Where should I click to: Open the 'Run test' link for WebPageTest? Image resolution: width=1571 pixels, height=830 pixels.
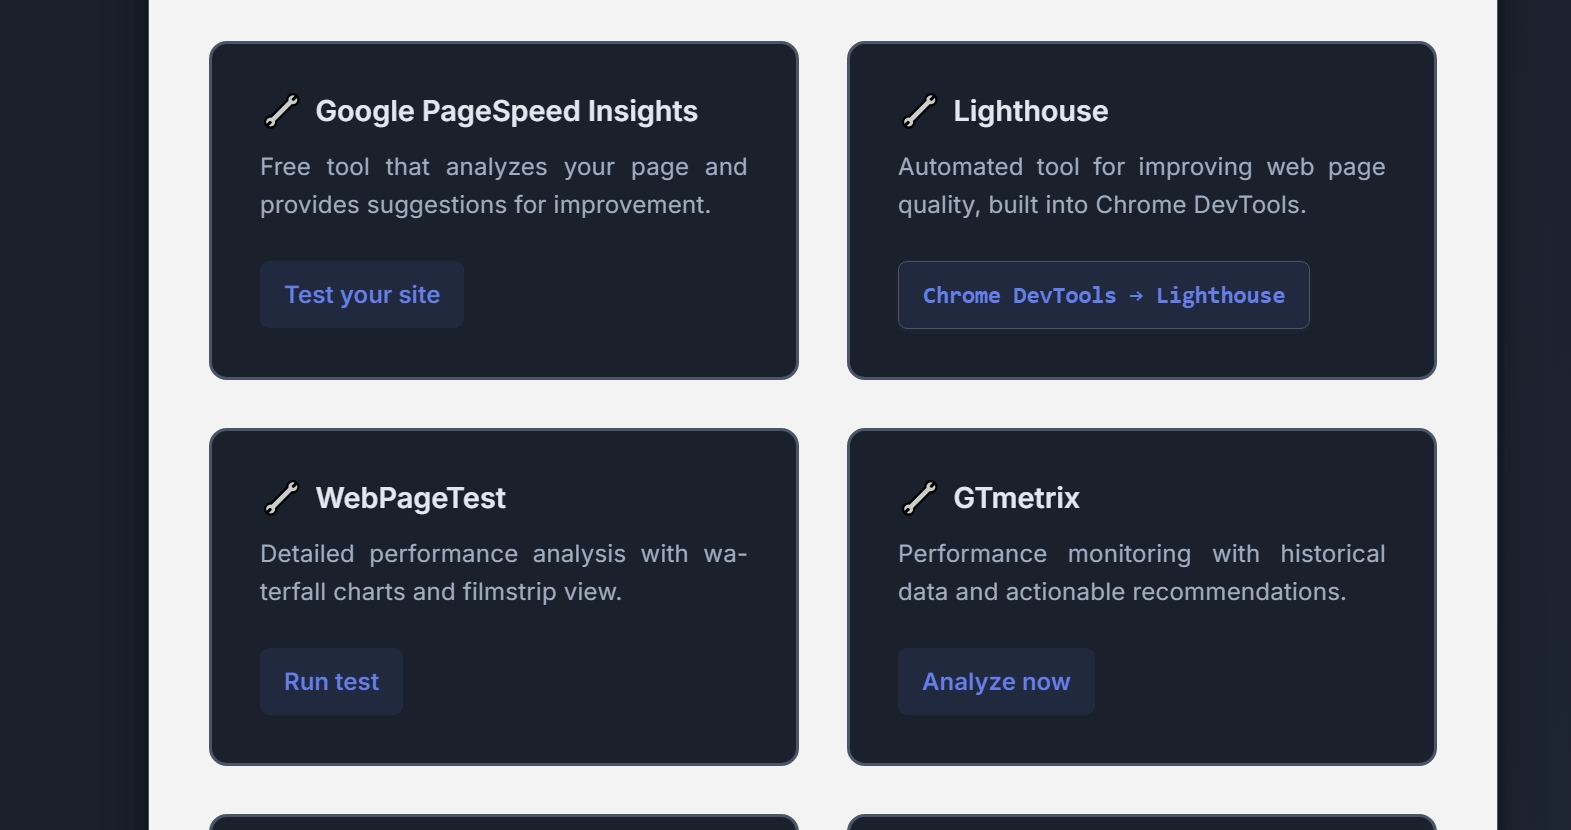click(331, 682)
